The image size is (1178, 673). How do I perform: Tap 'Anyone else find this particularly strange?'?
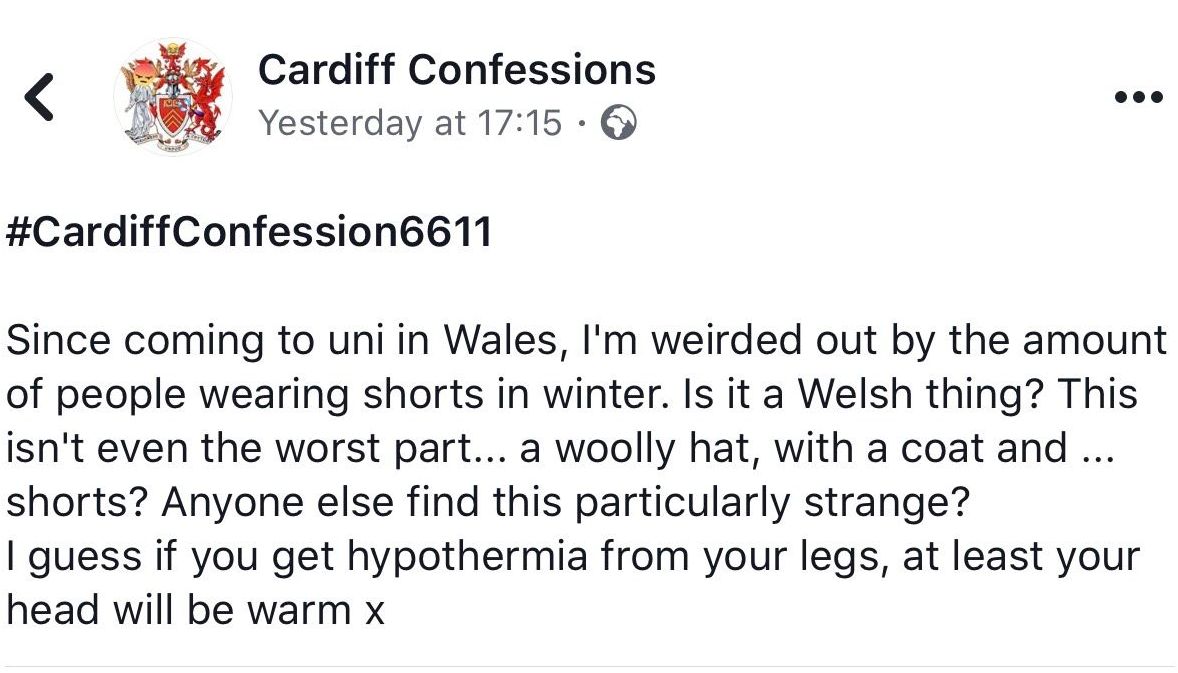point(566,502)
